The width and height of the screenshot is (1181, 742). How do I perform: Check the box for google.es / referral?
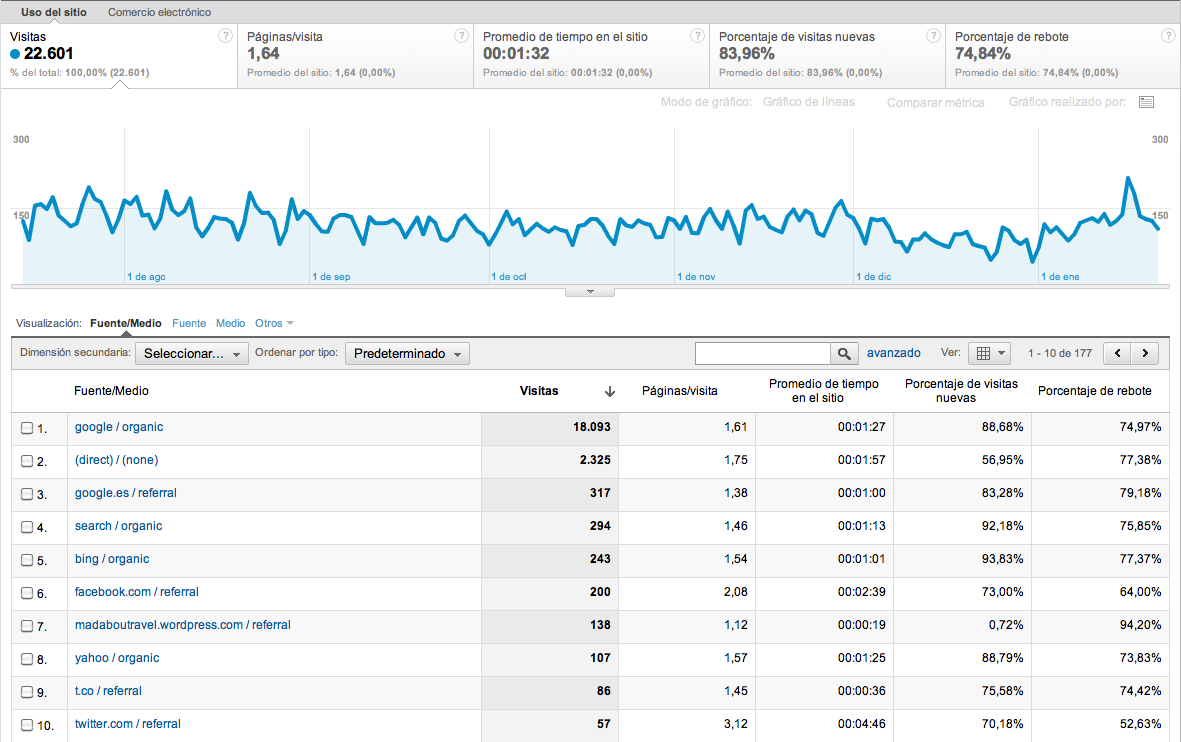click(27, 494)
